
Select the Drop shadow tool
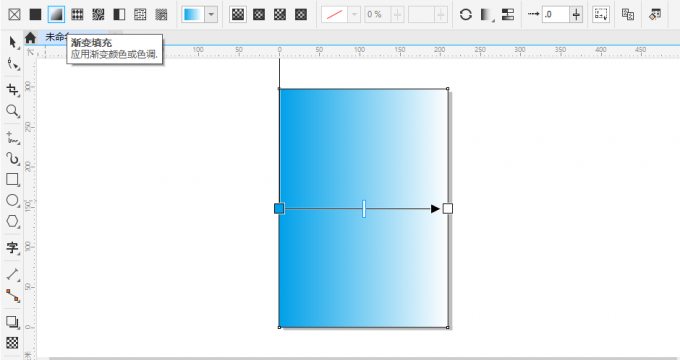(13, 322)
